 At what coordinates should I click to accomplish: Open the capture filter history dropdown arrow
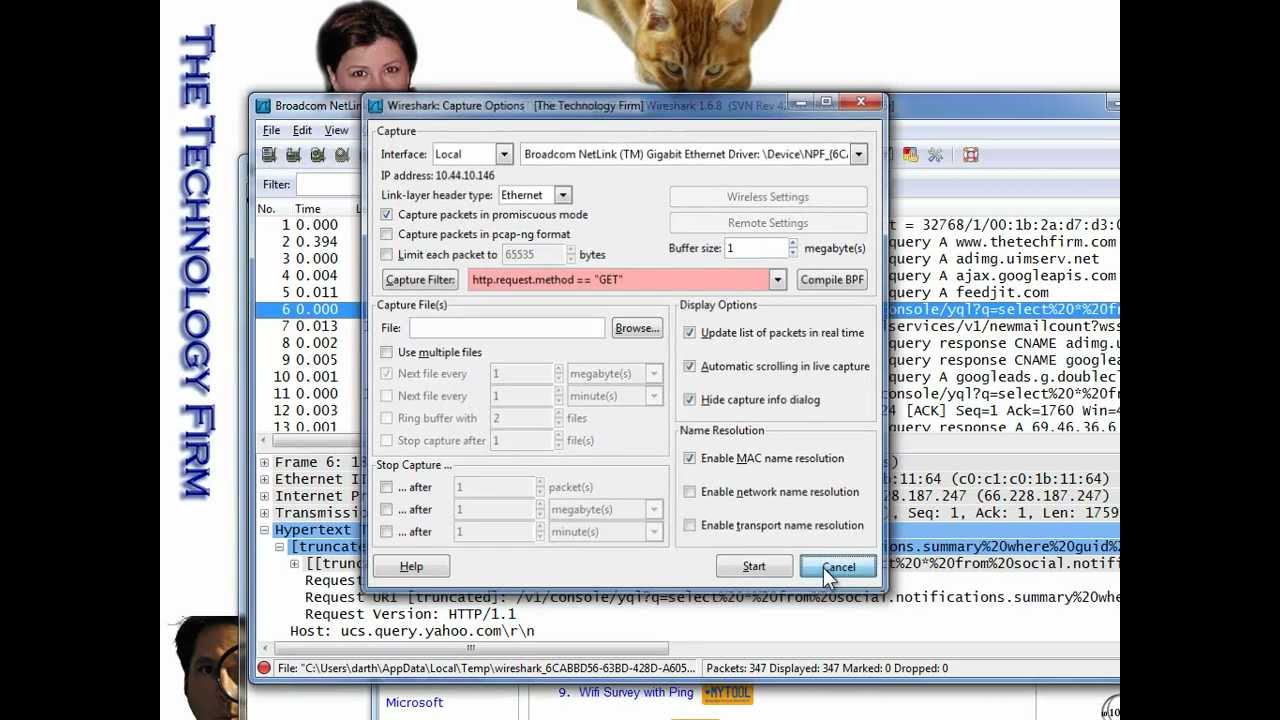pyautogui.click(x=777, y=280)
